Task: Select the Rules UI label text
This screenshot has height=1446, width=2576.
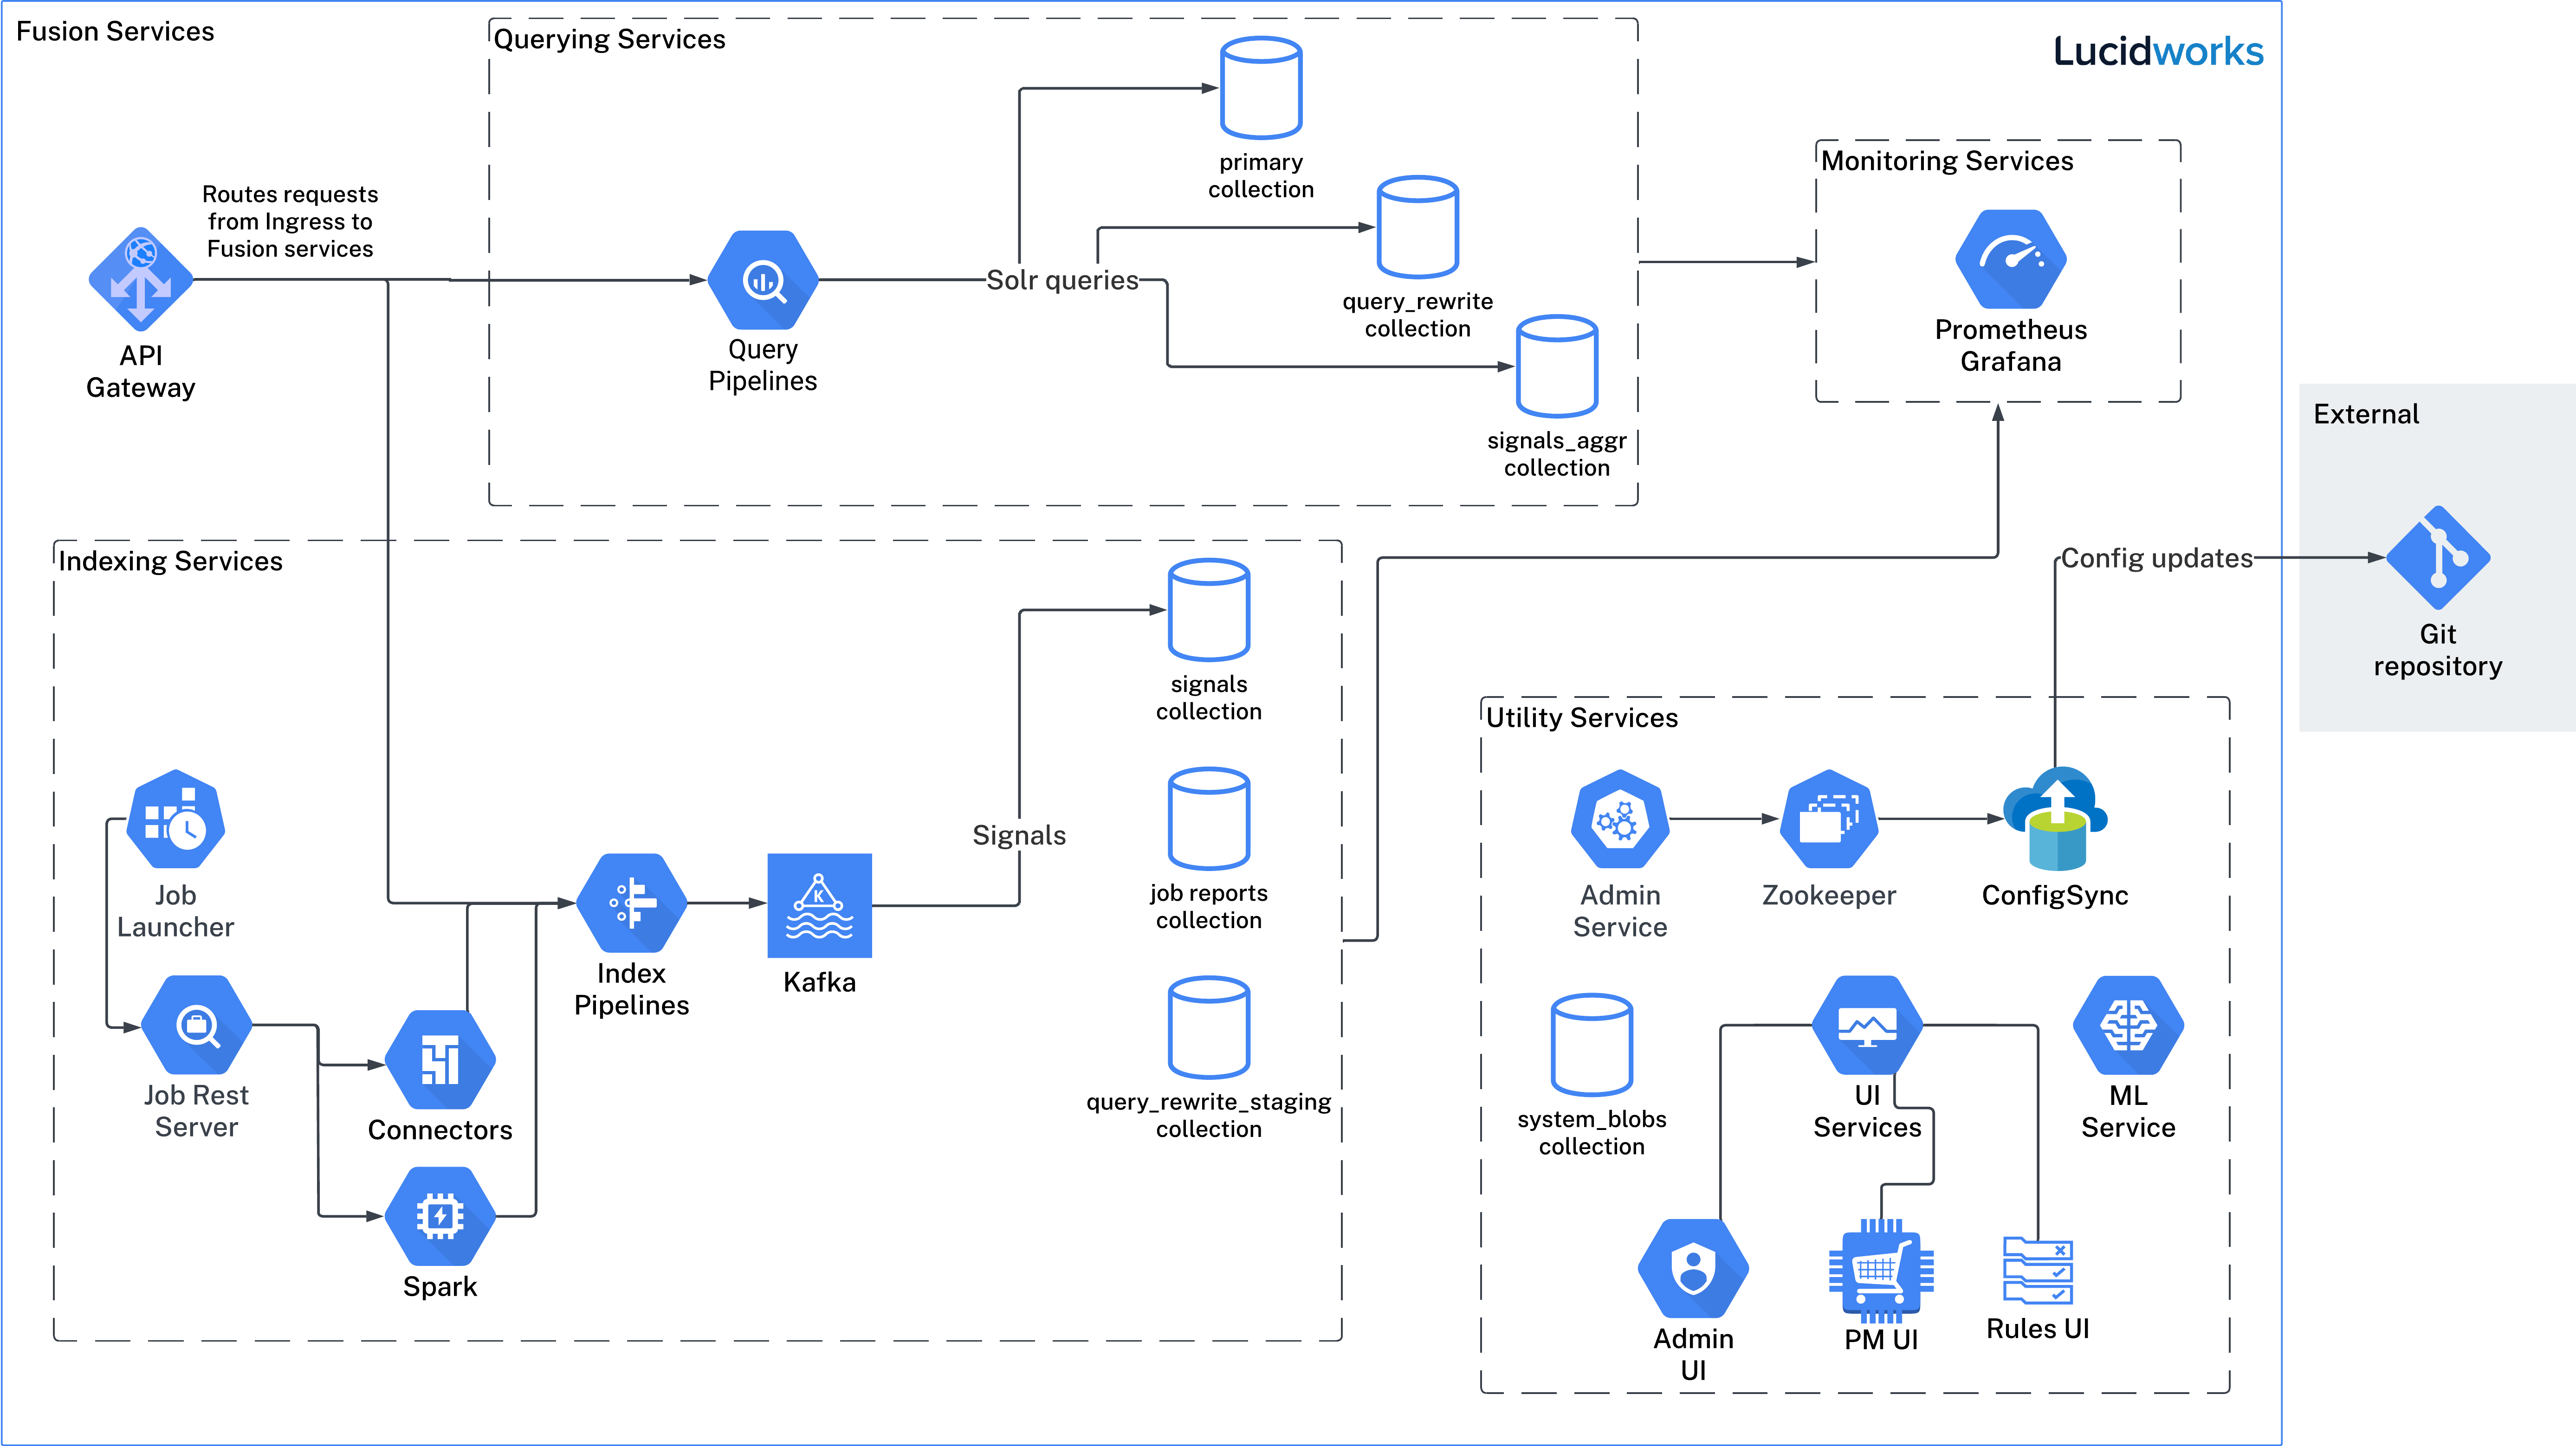Action: pos(2038,1328)
